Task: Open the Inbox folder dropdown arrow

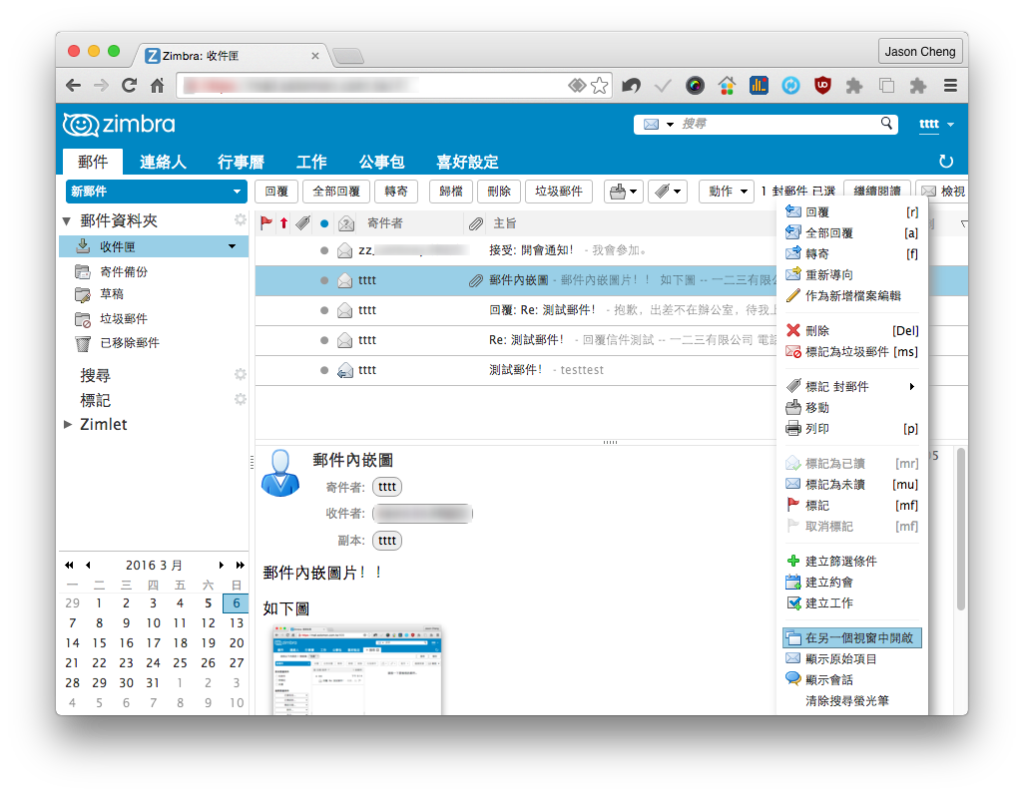Action: tap(232, 246)
